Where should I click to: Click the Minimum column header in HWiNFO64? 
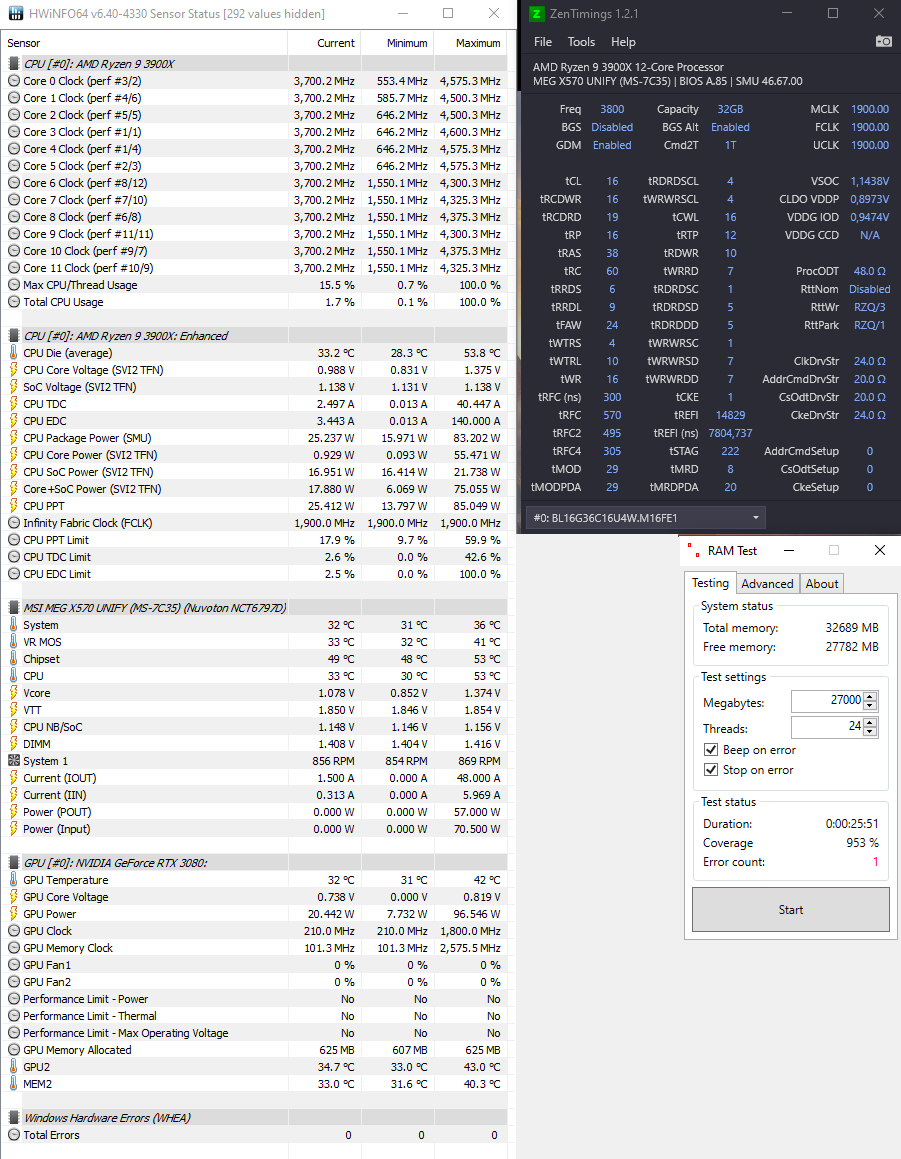point(397,43)
